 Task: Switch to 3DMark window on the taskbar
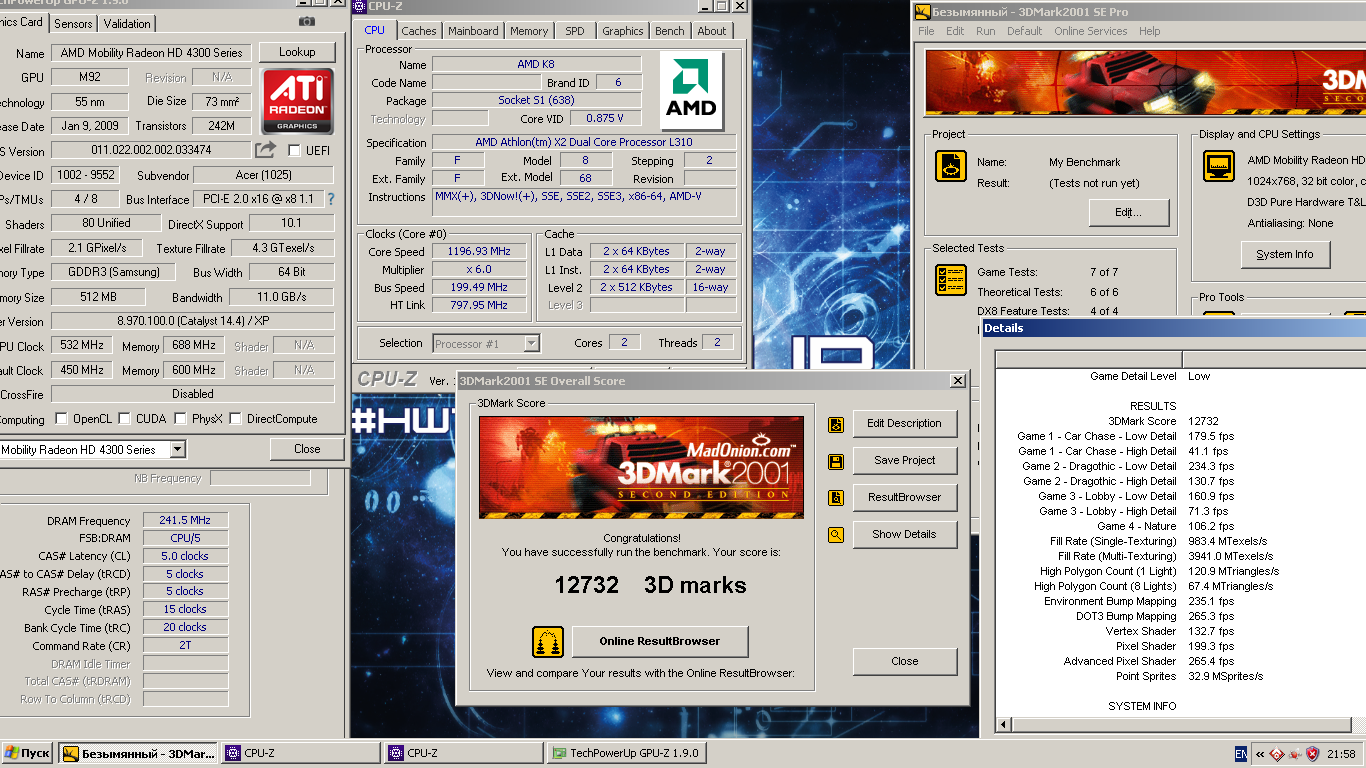[x=137, y=753]
